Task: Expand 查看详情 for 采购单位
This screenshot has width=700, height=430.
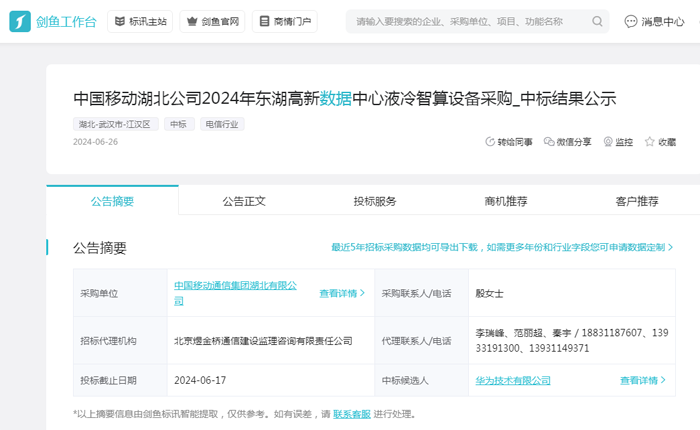Action: [x=342, y=293]
